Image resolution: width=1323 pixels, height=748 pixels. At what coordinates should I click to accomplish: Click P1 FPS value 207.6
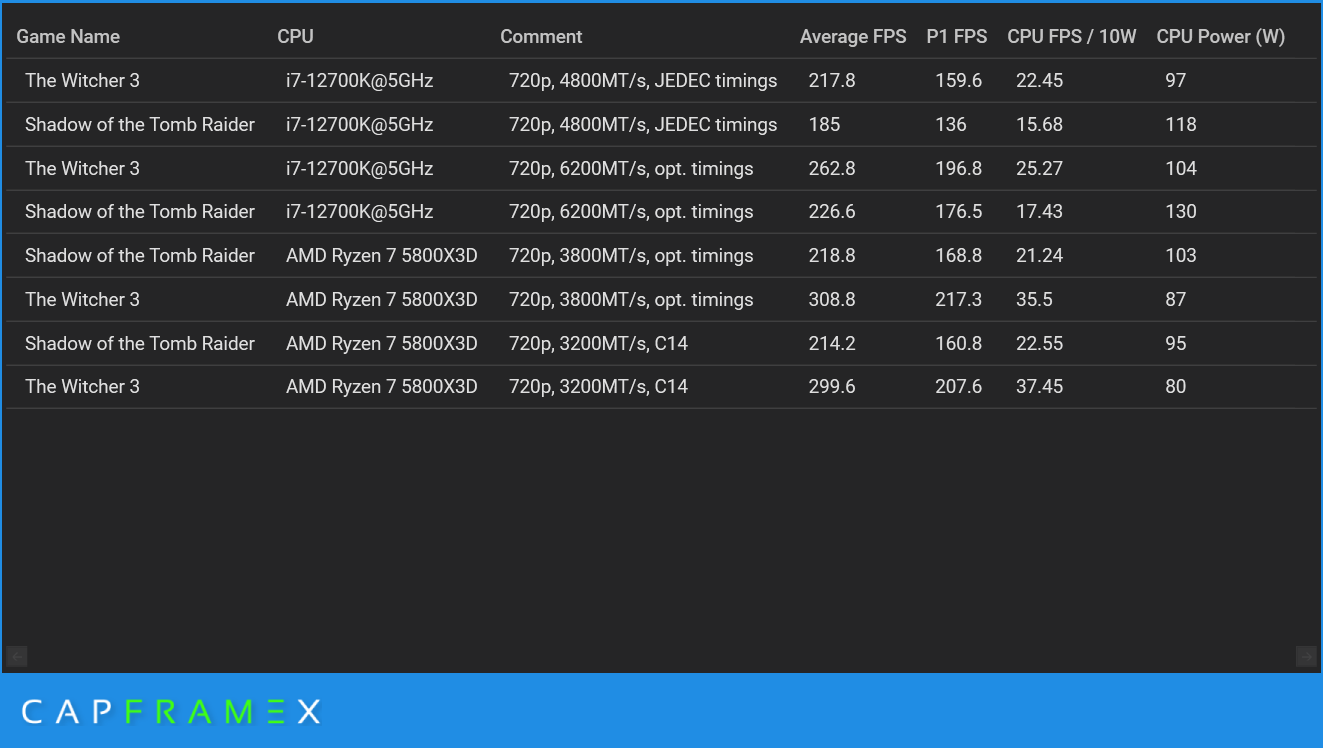[x=958, y=387]
